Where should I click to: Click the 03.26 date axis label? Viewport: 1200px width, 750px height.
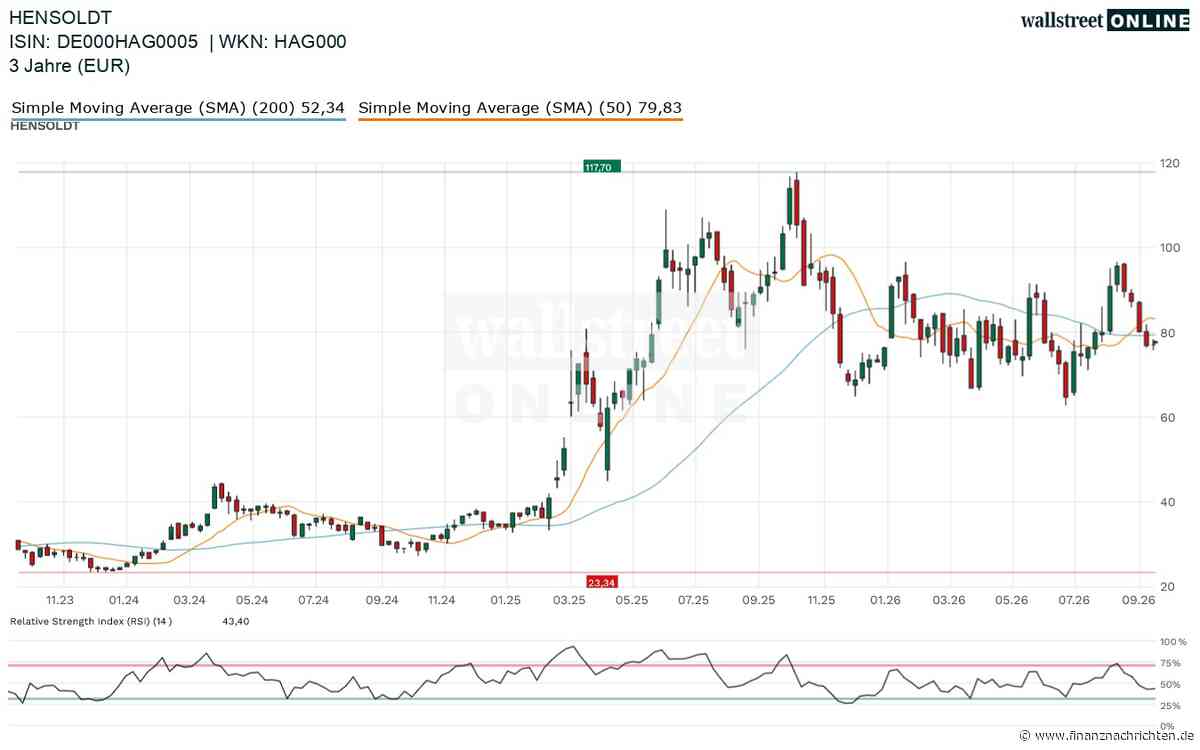[948, 600]
